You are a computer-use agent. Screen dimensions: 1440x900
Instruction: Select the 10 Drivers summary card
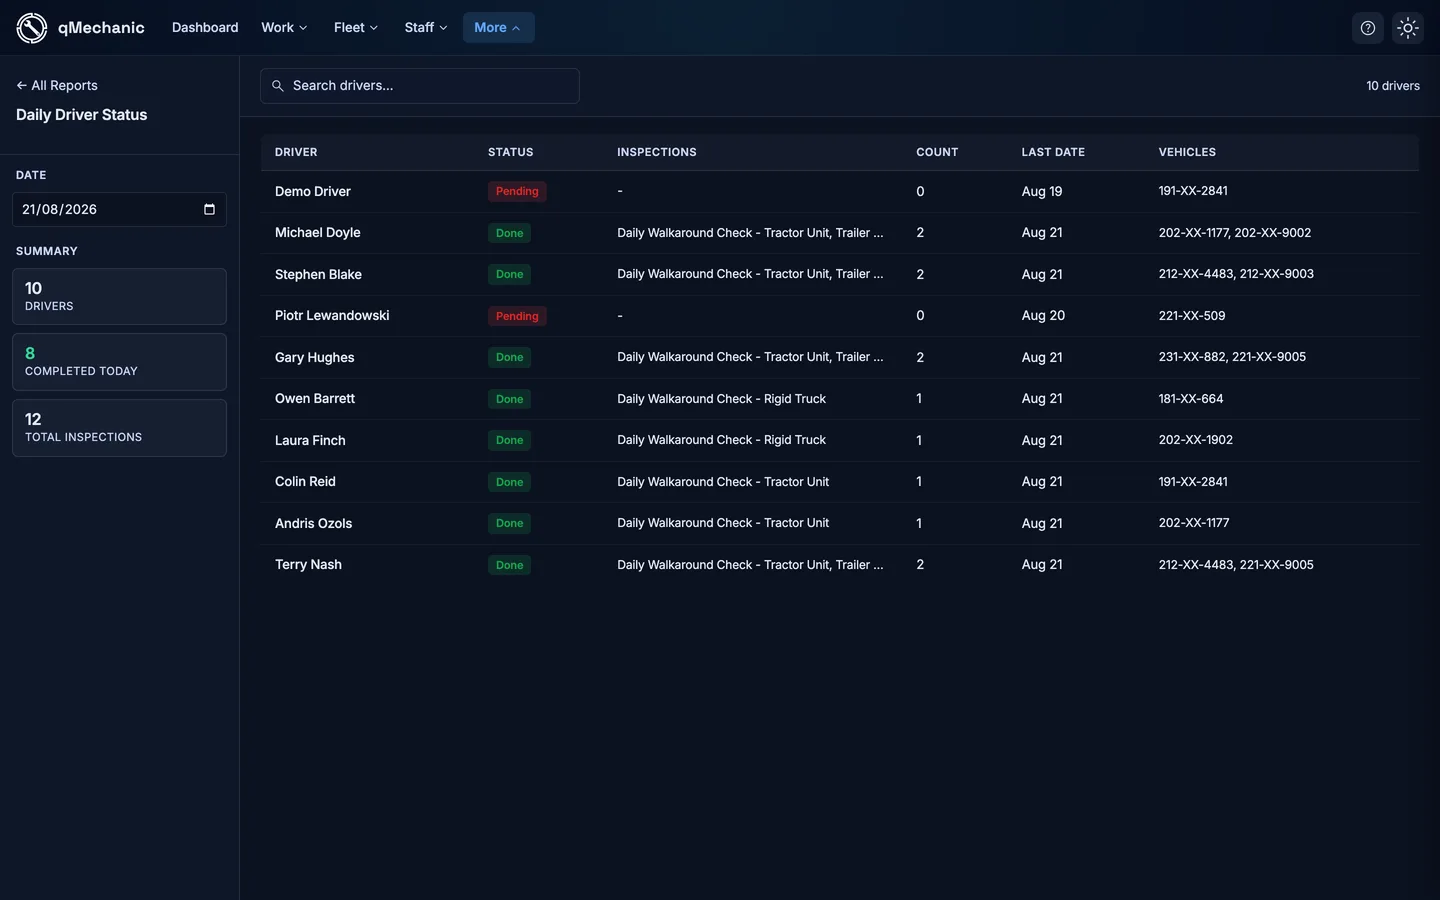119,296
